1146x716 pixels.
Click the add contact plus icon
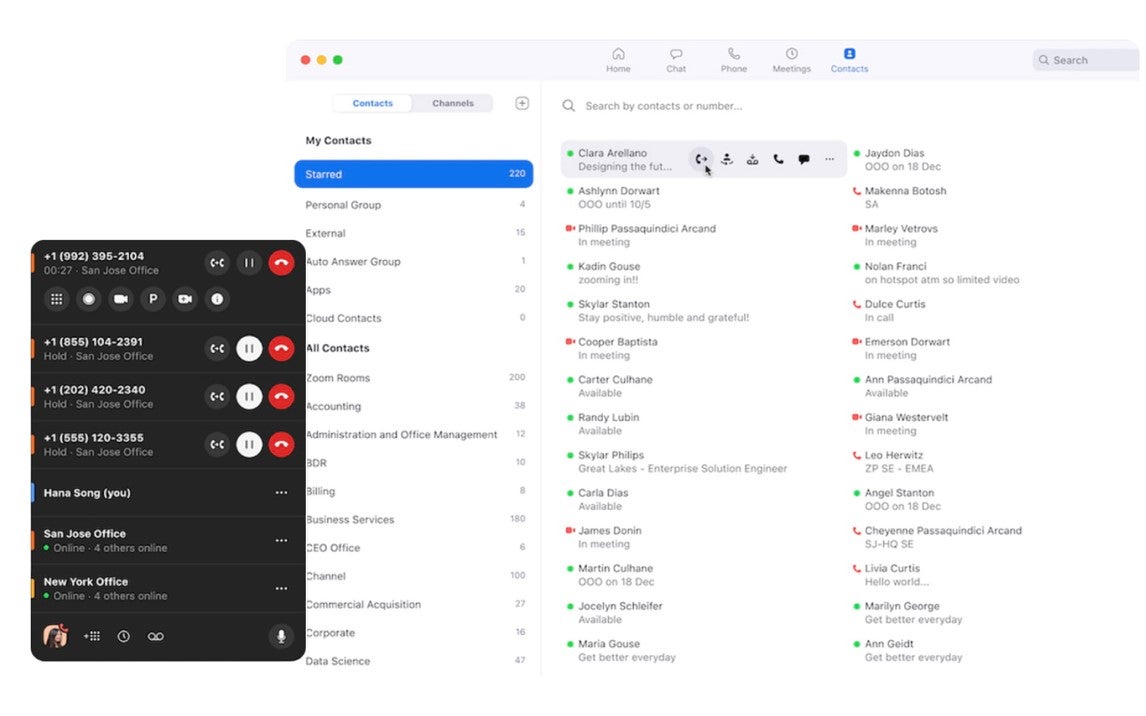click(x=522, y=103)
